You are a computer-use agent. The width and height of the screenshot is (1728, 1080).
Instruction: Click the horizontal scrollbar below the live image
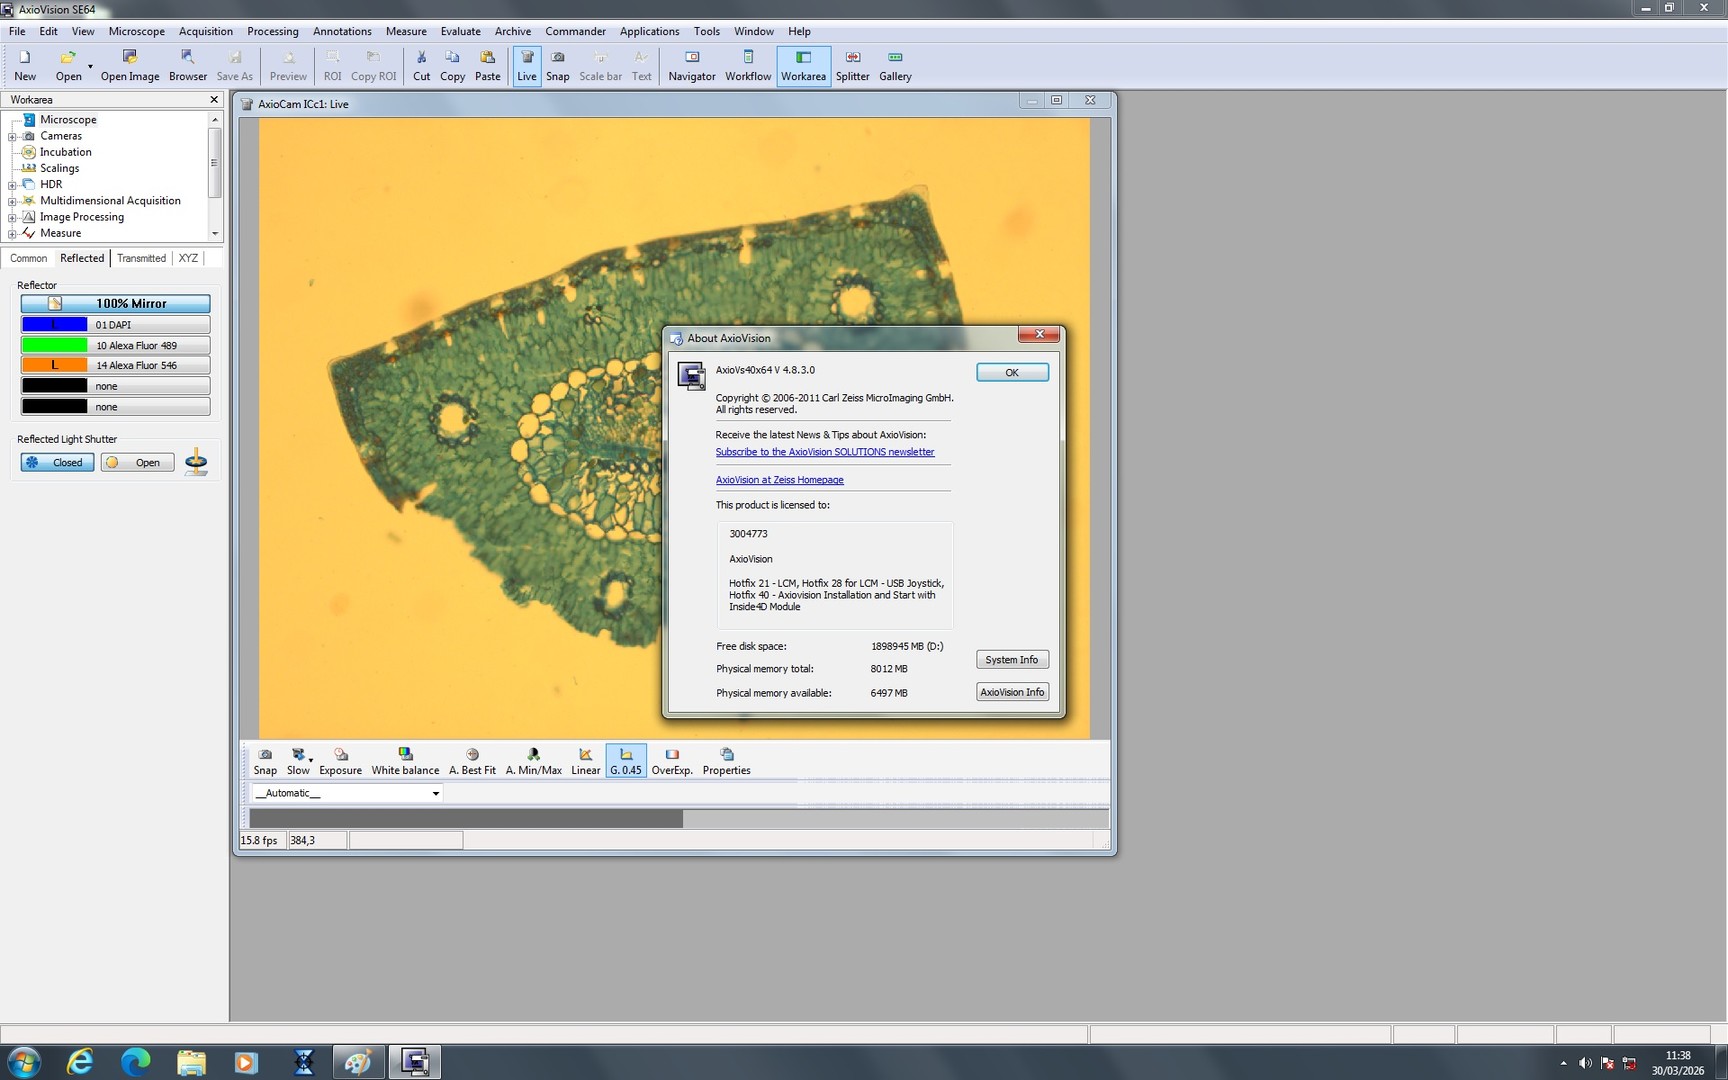tap(463, 817)
